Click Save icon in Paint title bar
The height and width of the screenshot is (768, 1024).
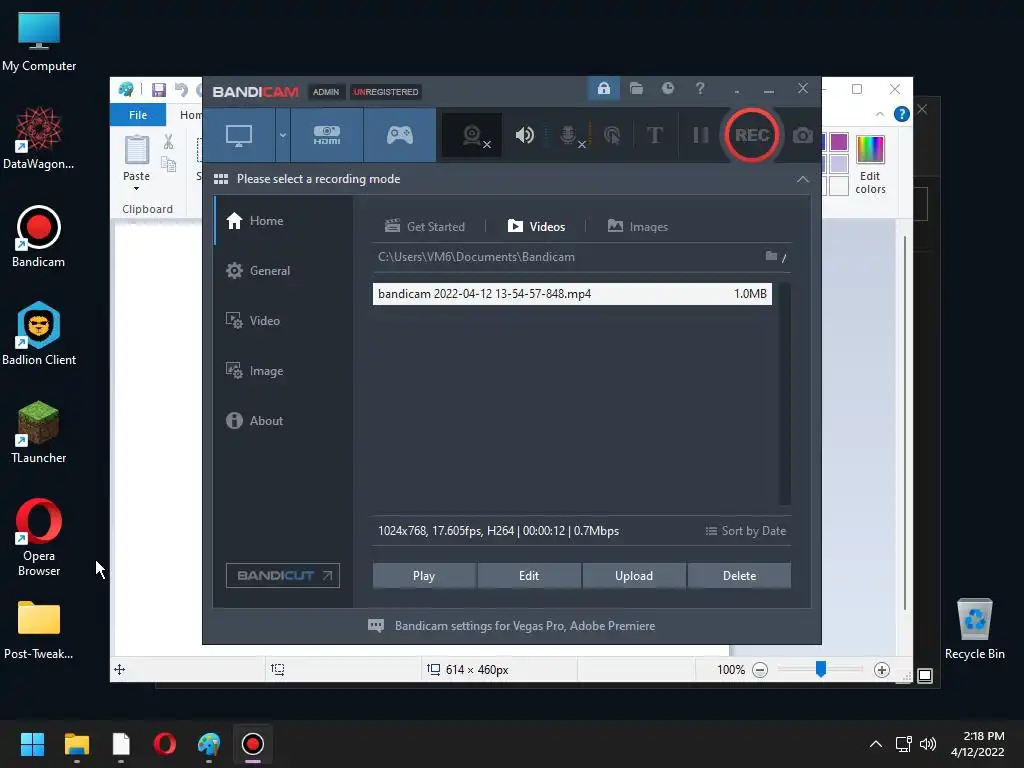point(159,89)
